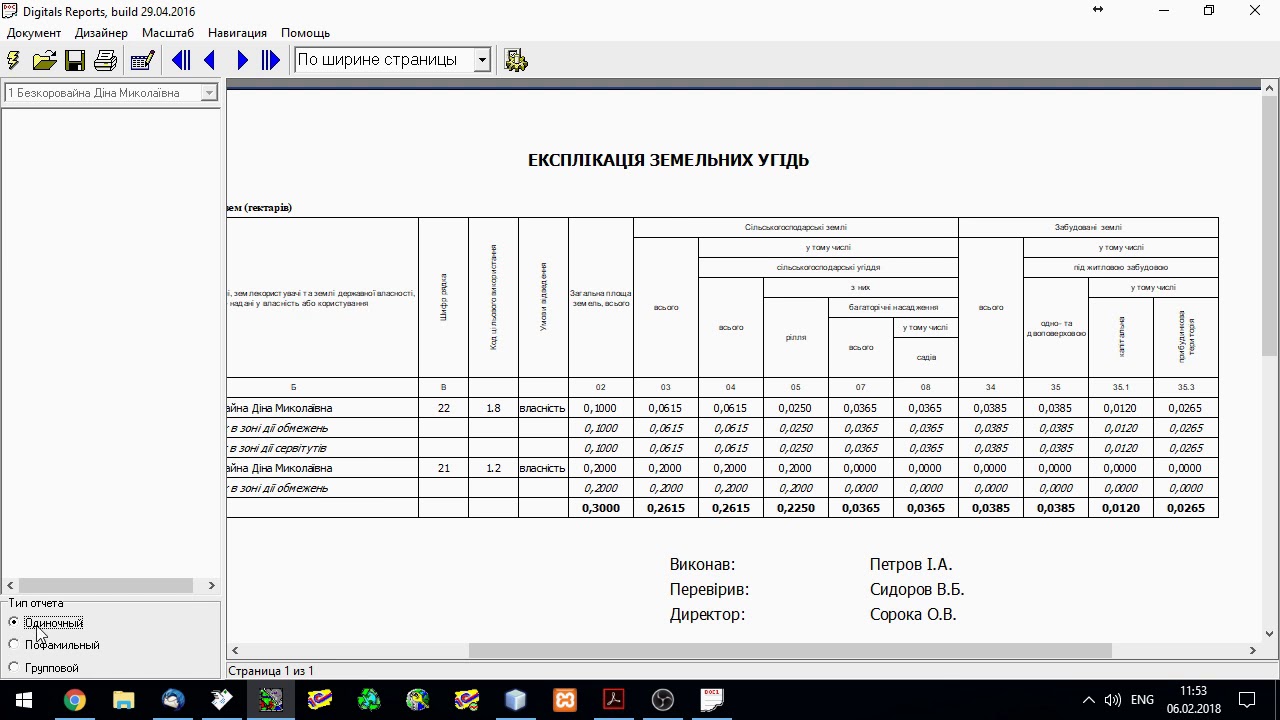Click the label Виконав:
This screenshot has width=1280, height=720.
coord(702,565)
